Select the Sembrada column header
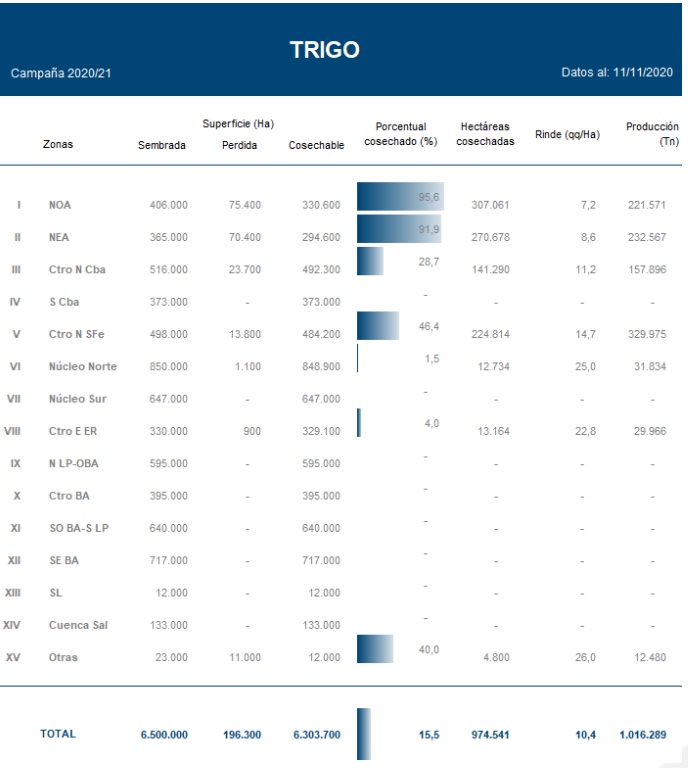Viewport: 700px width, 768px height. [162, 145]
